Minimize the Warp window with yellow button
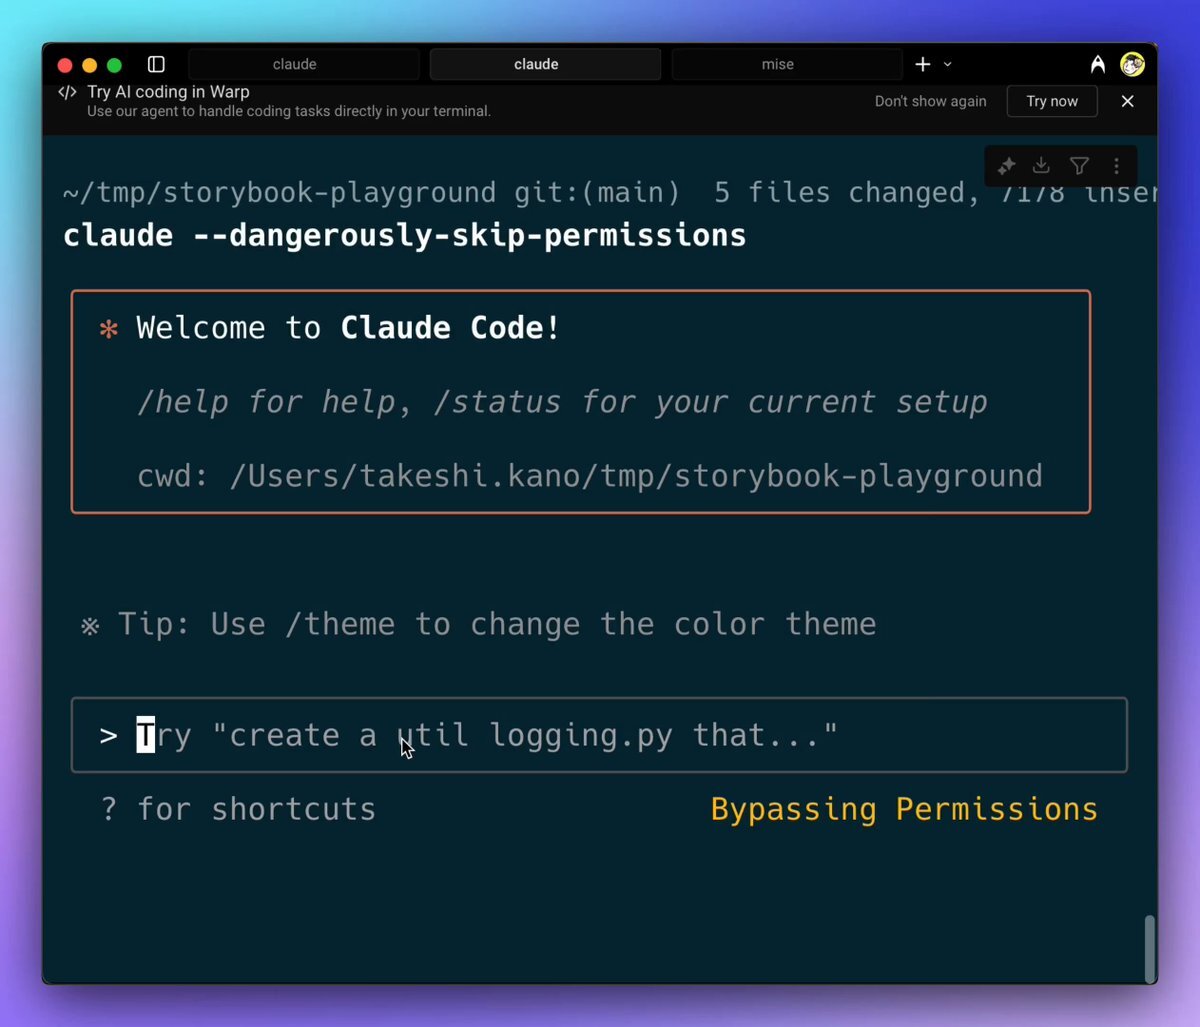Screen dimensions: 1200x1027 point(89,65)
